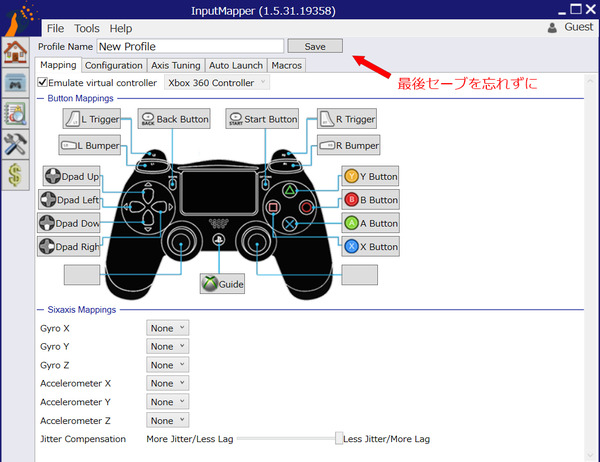
Task: Select the L Bumper mapping
Action: point(90,145)
